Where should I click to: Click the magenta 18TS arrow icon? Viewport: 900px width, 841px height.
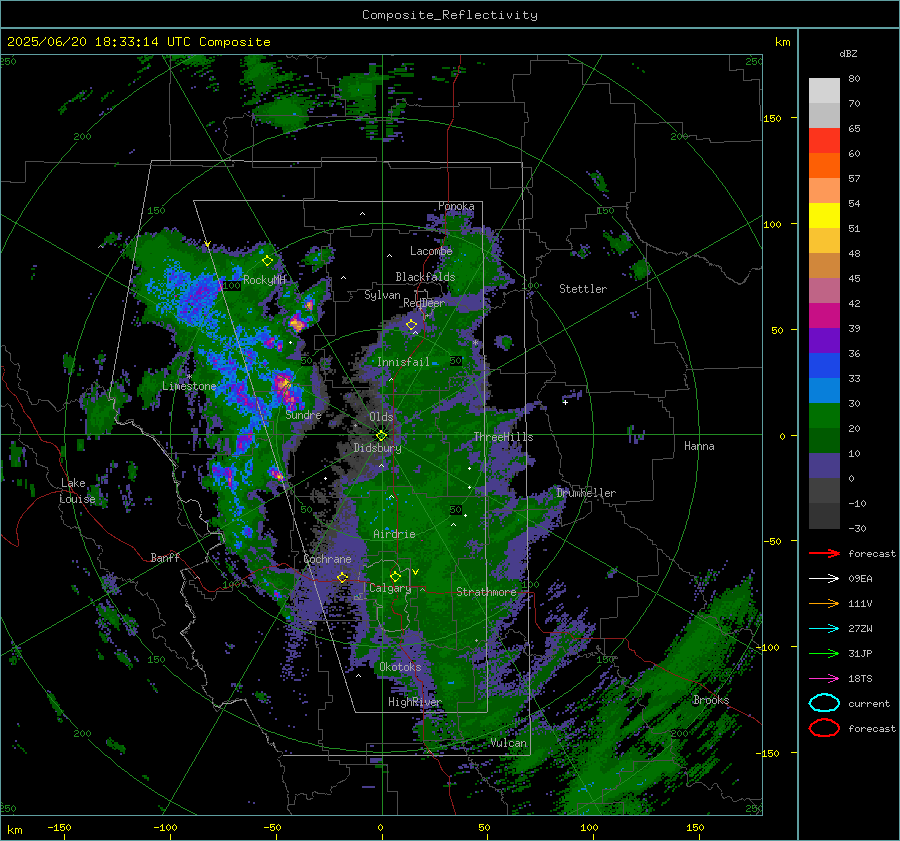(x=824, y=679)
